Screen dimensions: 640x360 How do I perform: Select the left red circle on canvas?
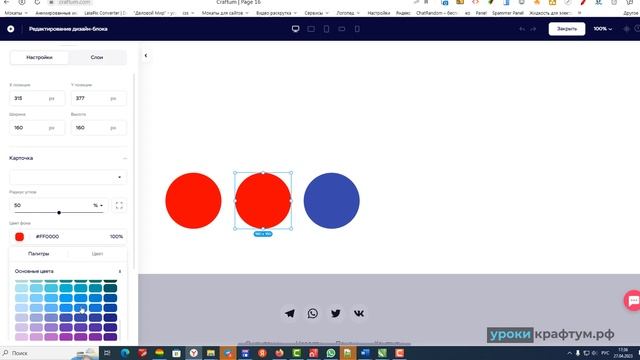click(193, 201)
